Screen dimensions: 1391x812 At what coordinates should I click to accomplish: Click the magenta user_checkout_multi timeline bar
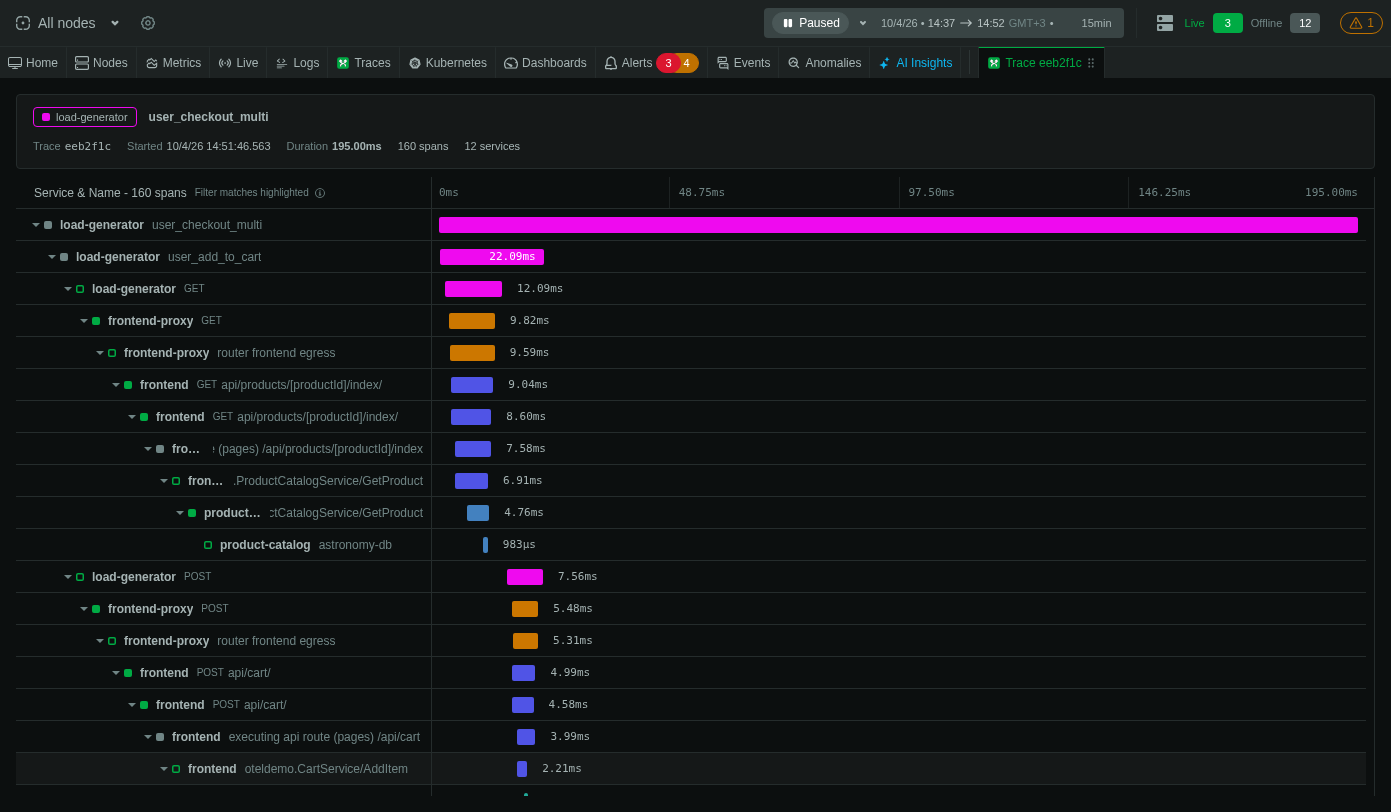898,225
